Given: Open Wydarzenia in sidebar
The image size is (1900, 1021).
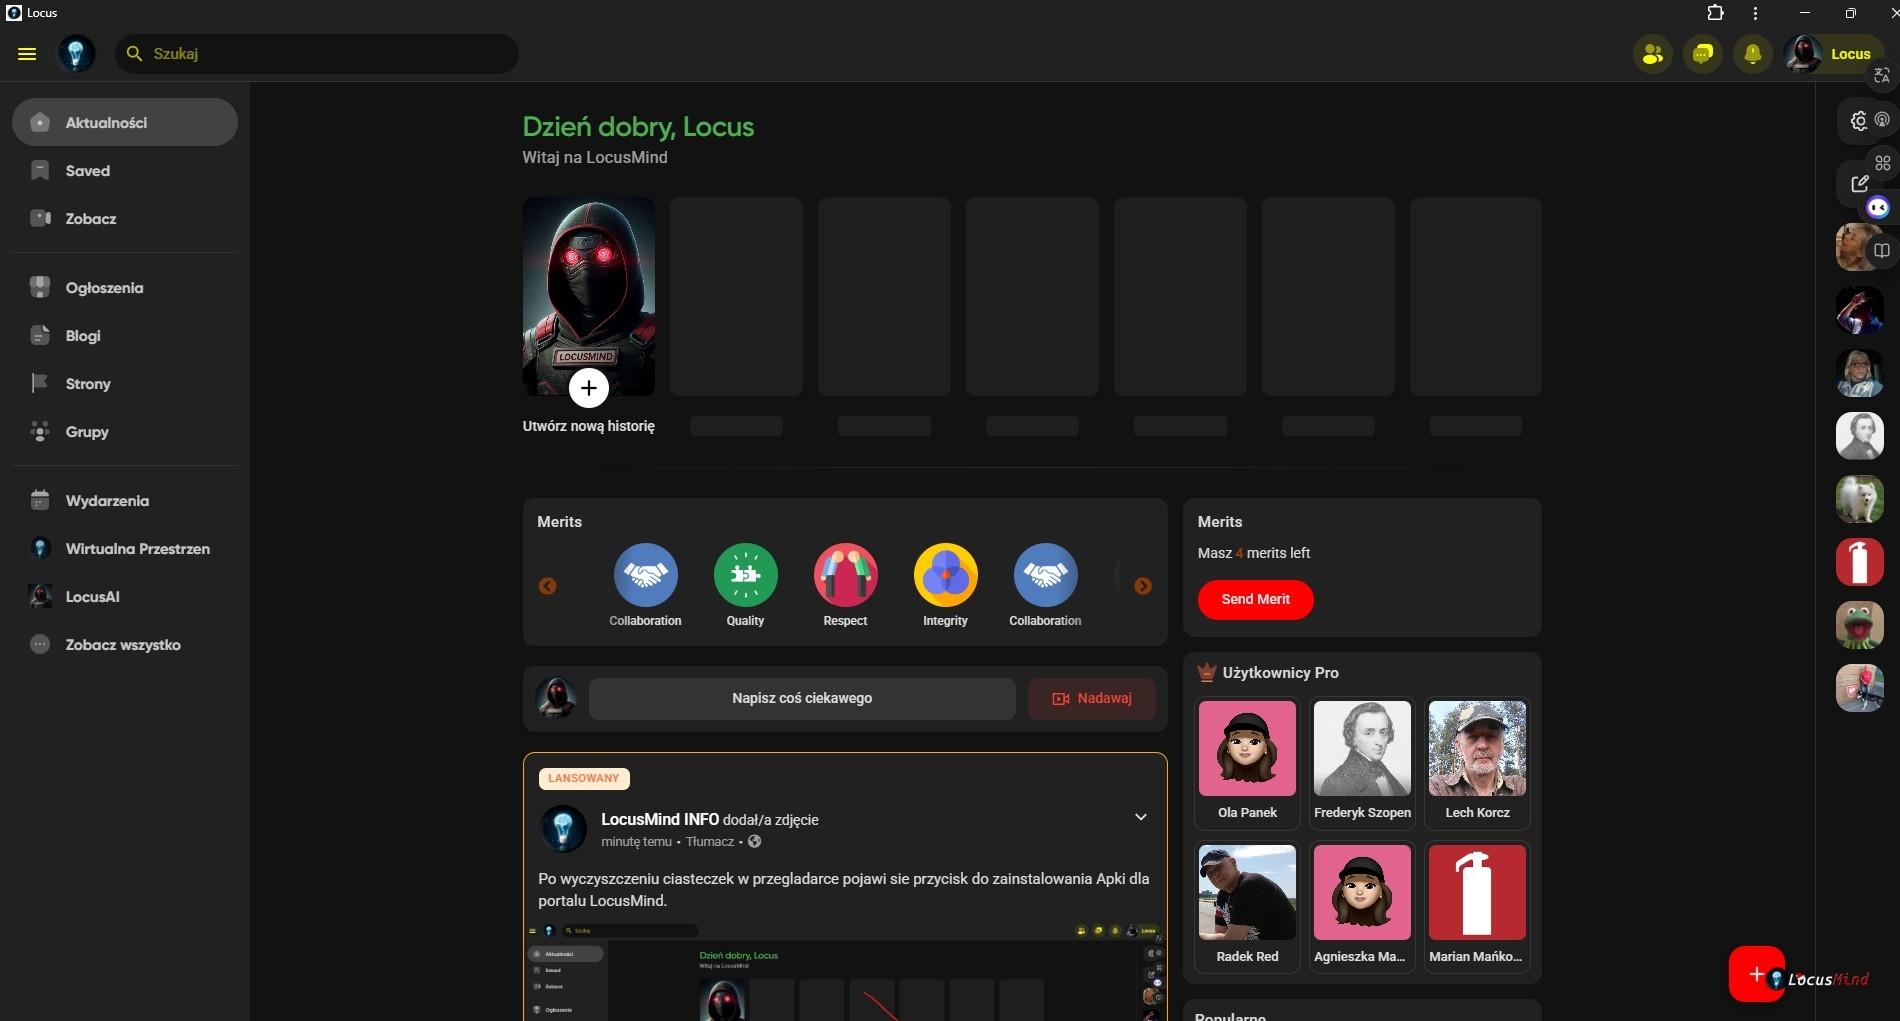Looking at the screenshot, I should (x=125, y=500).
